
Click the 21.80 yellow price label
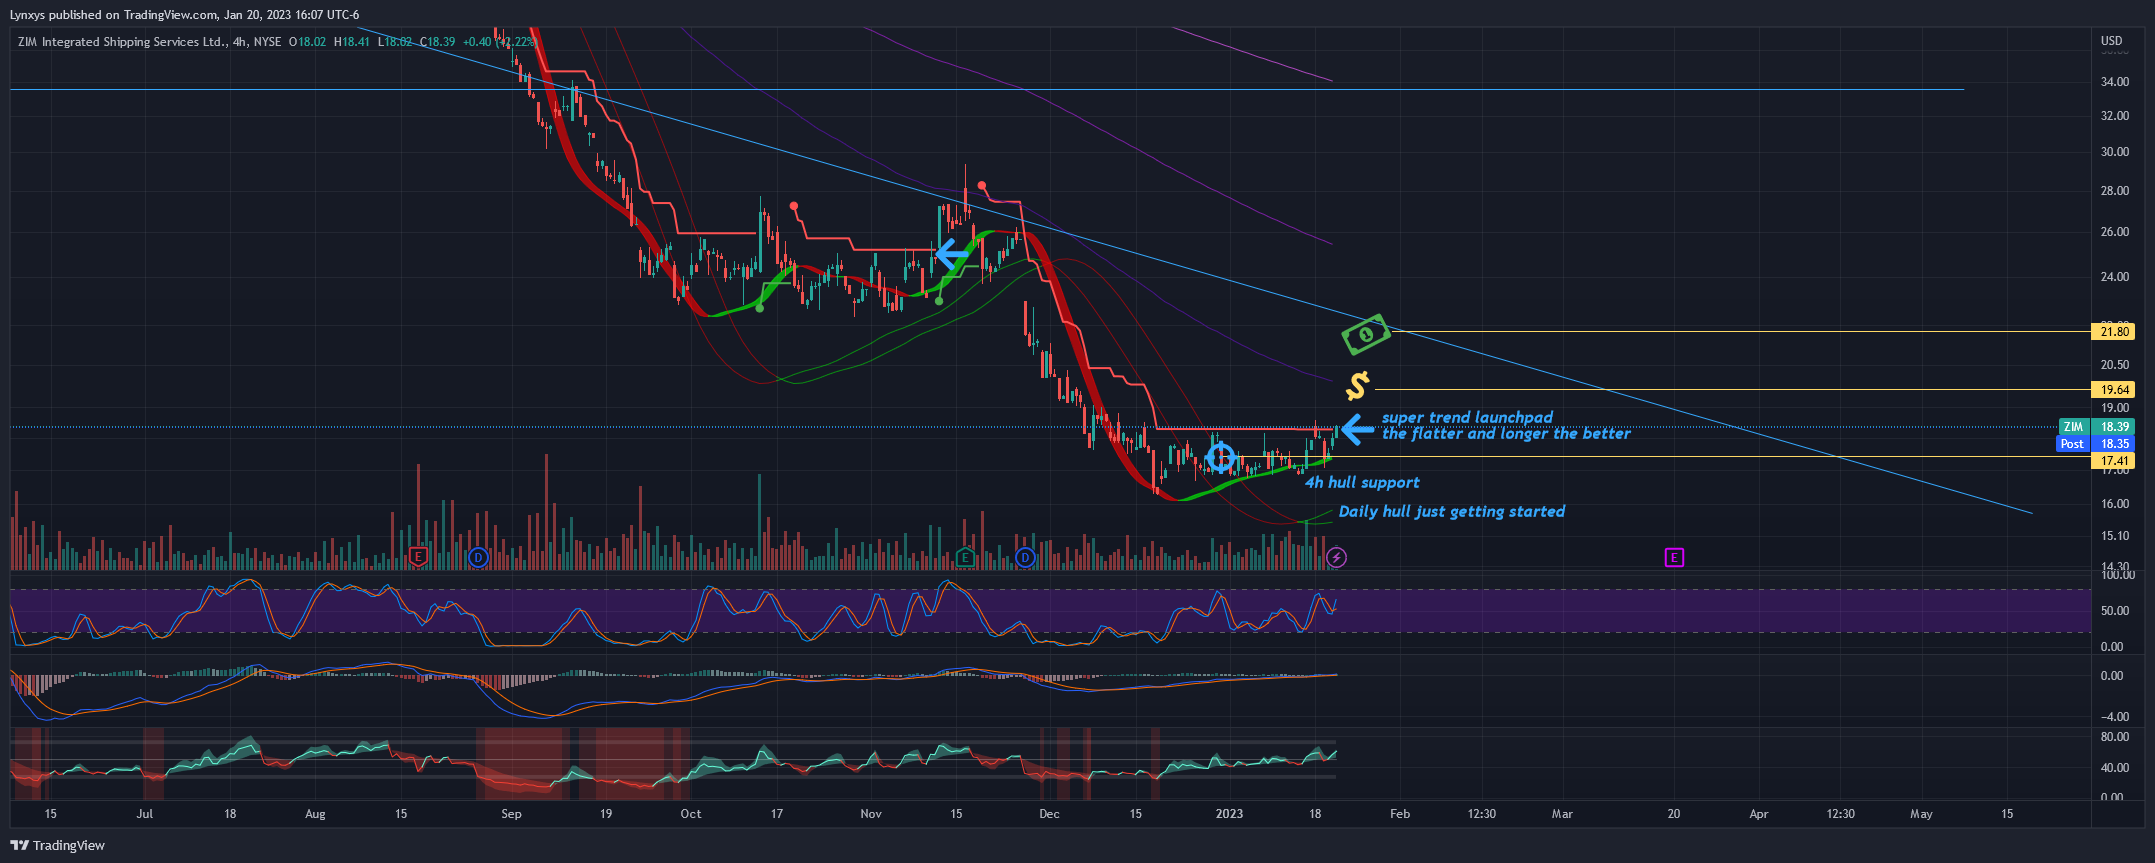[x=2114, y=331]
